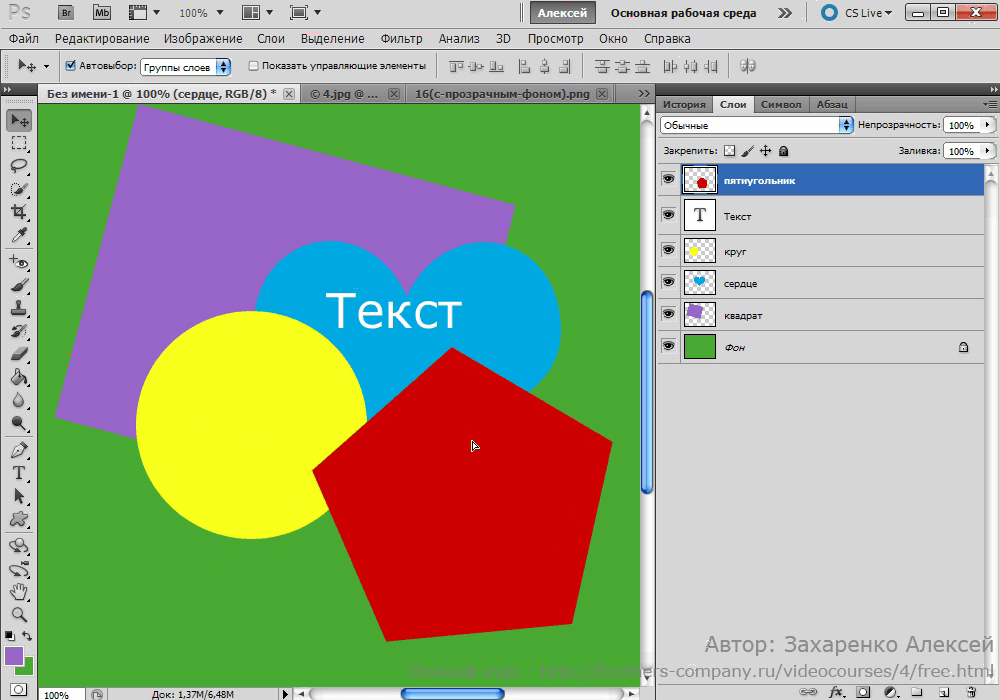The width and height of the screenshot is (1000, 700).
Task: Select the Dodge tool
Action: (19, 423)
